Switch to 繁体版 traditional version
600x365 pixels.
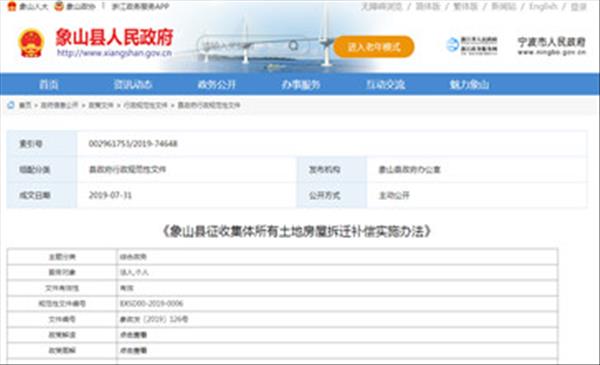coord(465,7)
